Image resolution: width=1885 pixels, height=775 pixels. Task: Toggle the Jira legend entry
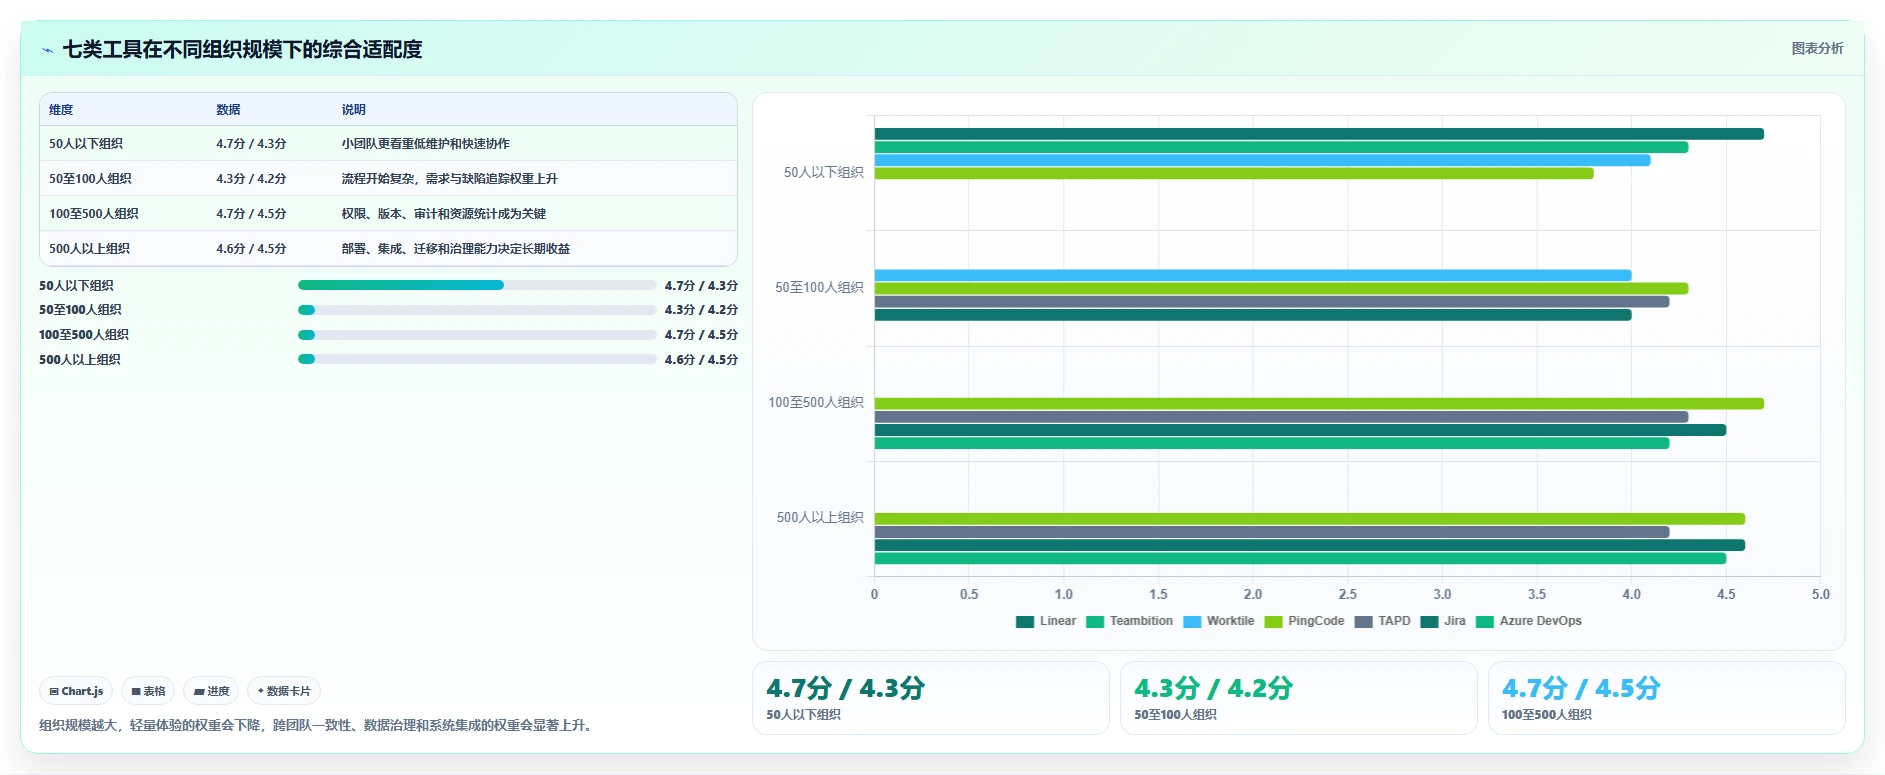(x=1443, y=621)
